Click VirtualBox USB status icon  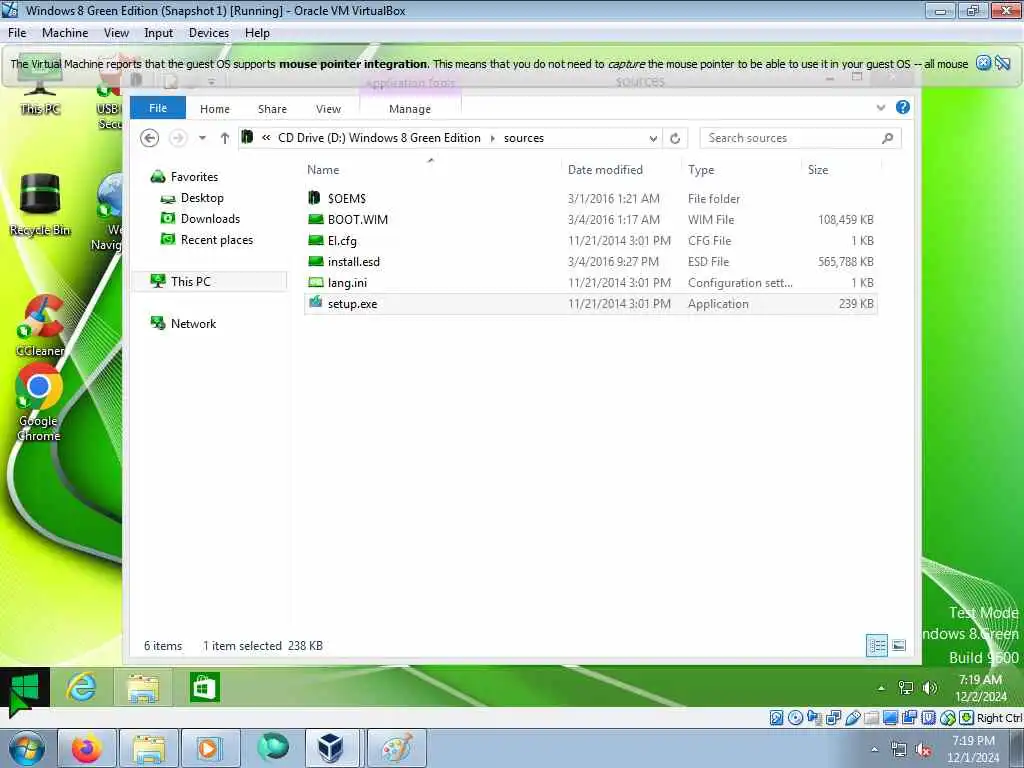(x=852, y=718)
